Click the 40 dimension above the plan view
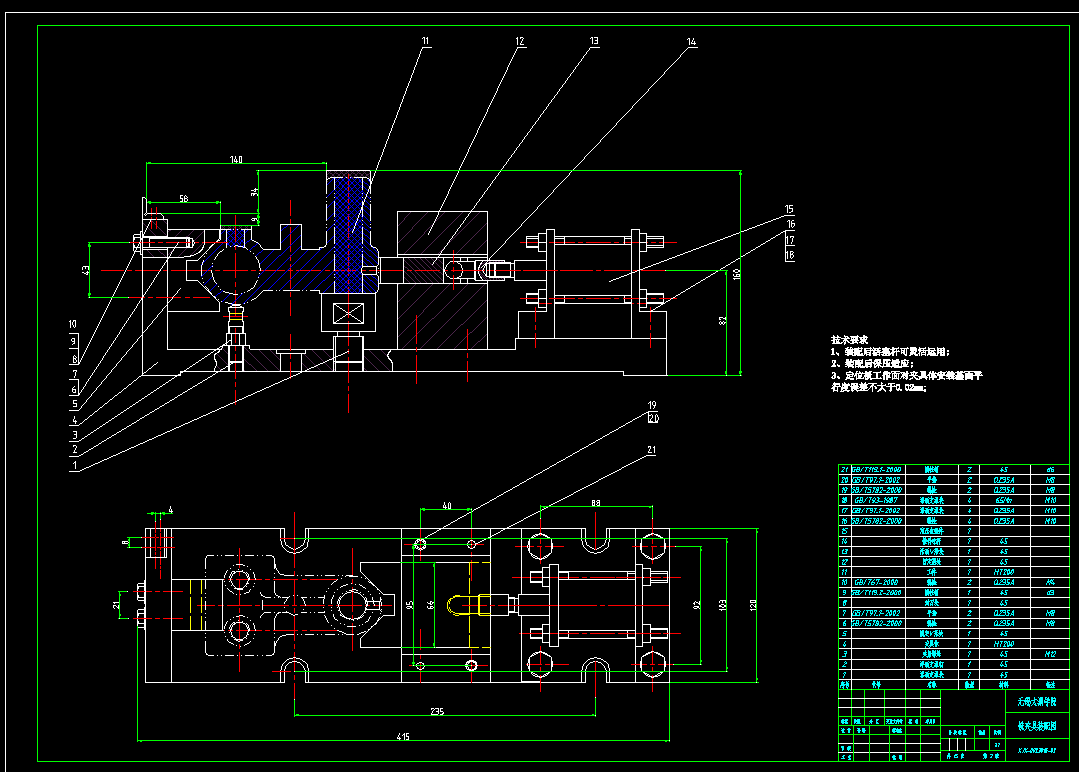The height and width of the screenshot is (772, 1079). click(447, 505)
